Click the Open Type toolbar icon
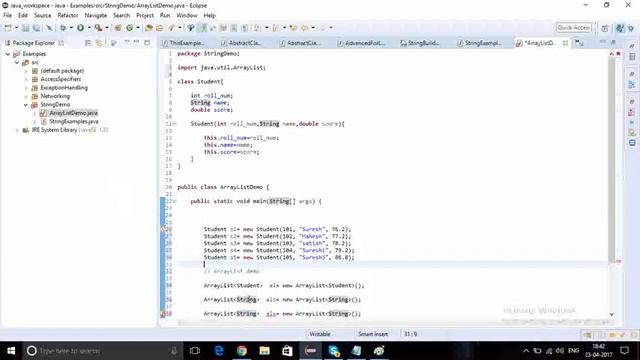Viewport: 640px width, 360px height. click(x=149, y=28)
